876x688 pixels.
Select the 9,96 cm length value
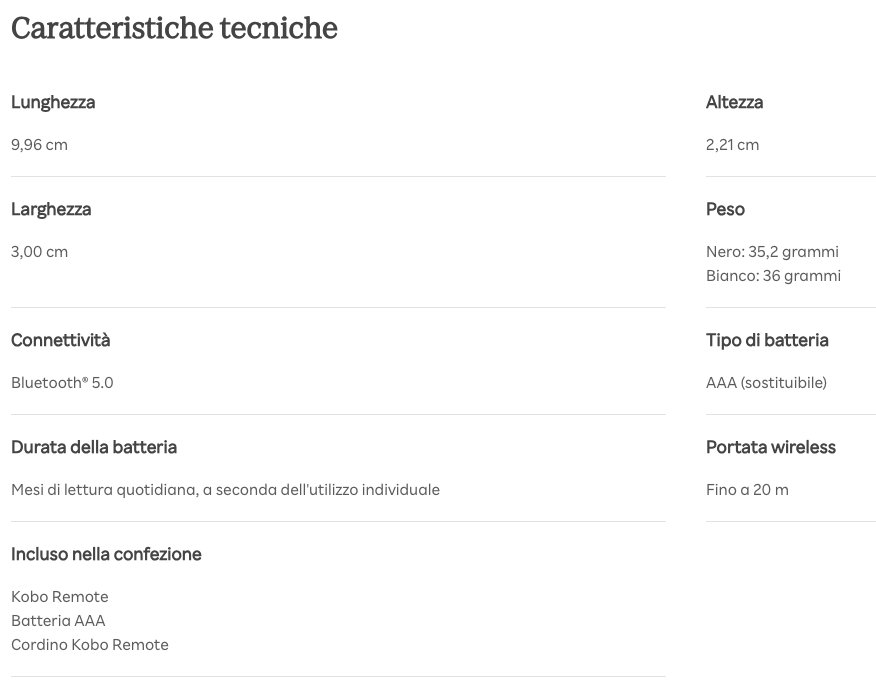[x=39, y=145]
